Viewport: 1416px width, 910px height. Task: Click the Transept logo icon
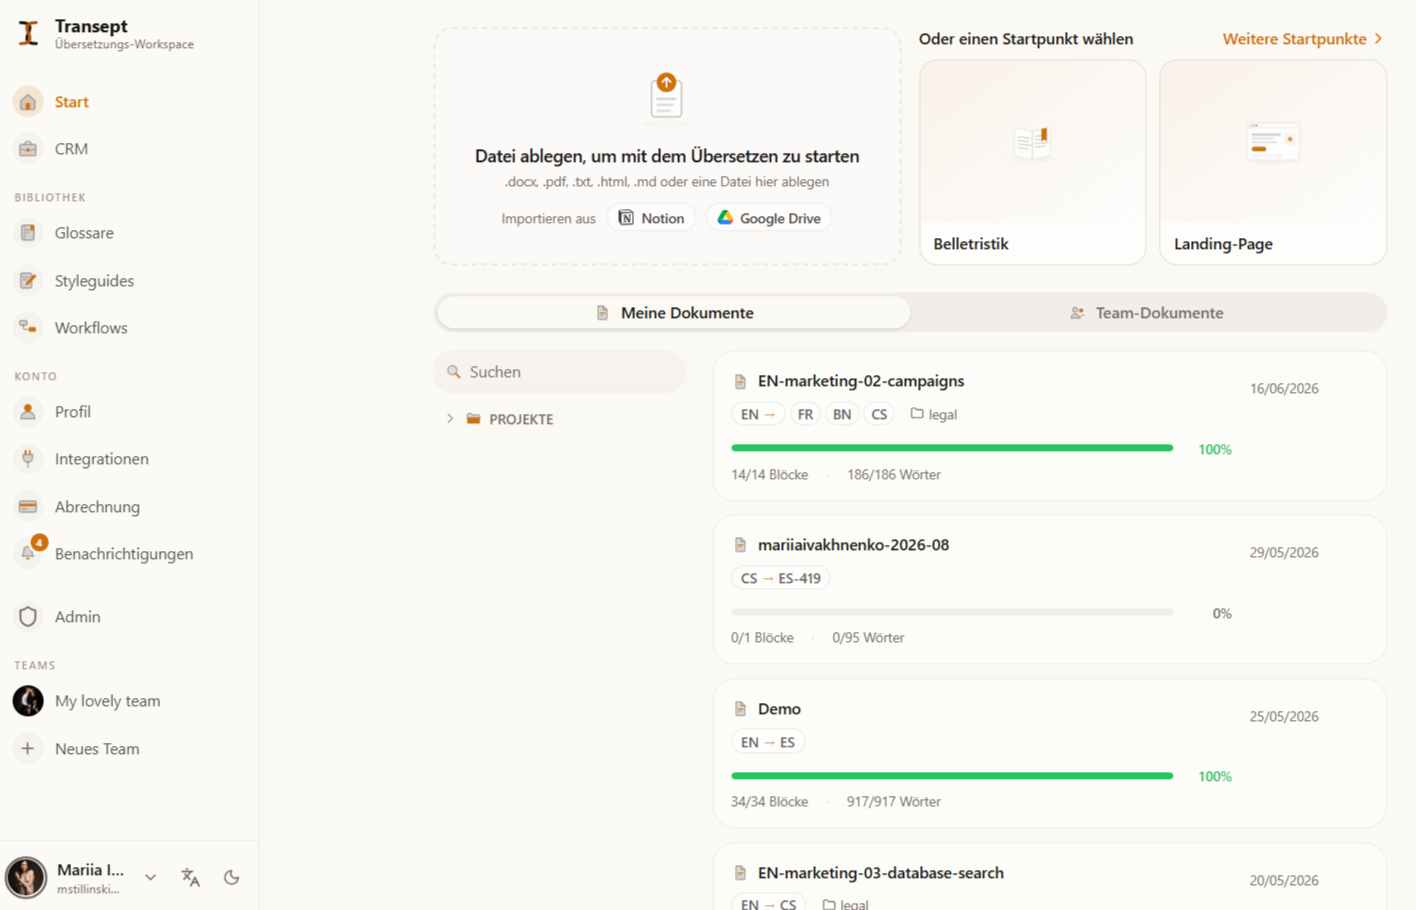coord(28,34)
